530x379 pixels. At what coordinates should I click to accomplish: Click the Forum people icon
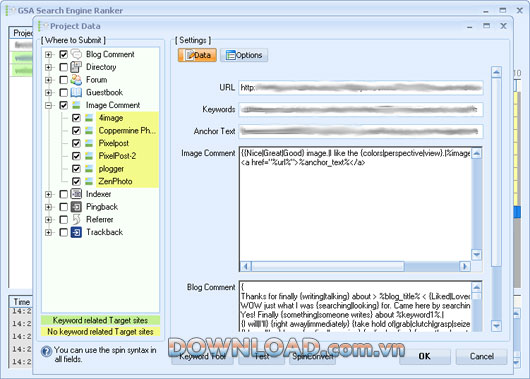click(76, 80)
